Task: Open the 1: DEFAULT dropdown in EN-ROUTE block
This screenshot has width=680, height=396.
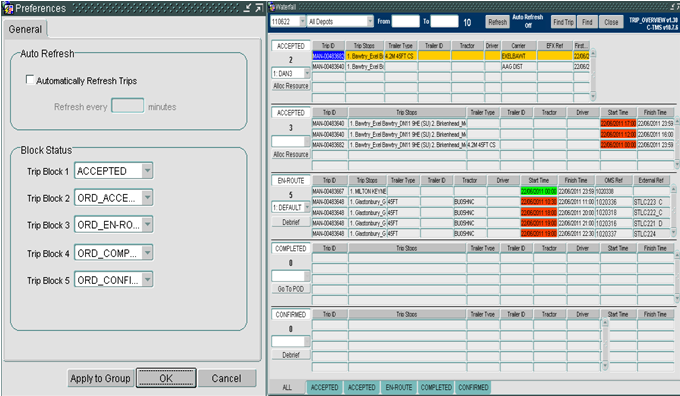Action: tap(307, 207)
